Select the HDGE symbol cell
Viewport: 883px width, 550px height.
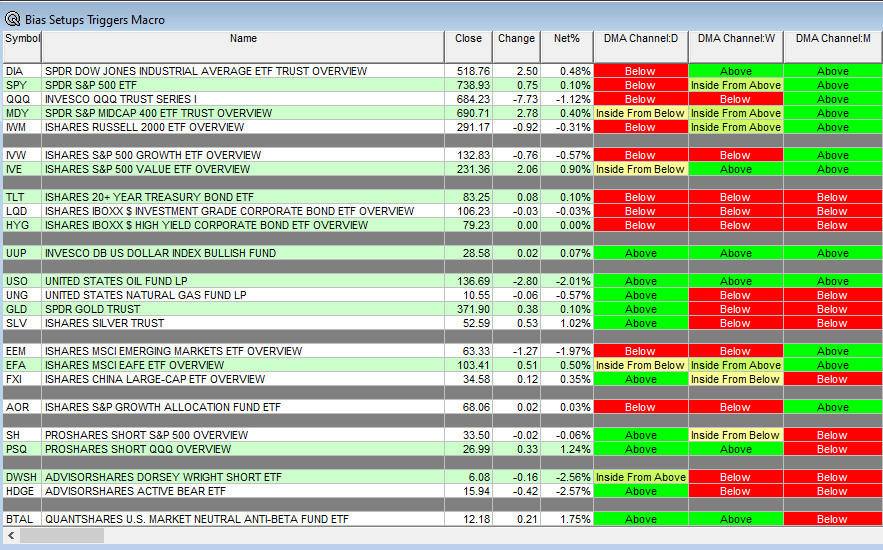[22, 491]
